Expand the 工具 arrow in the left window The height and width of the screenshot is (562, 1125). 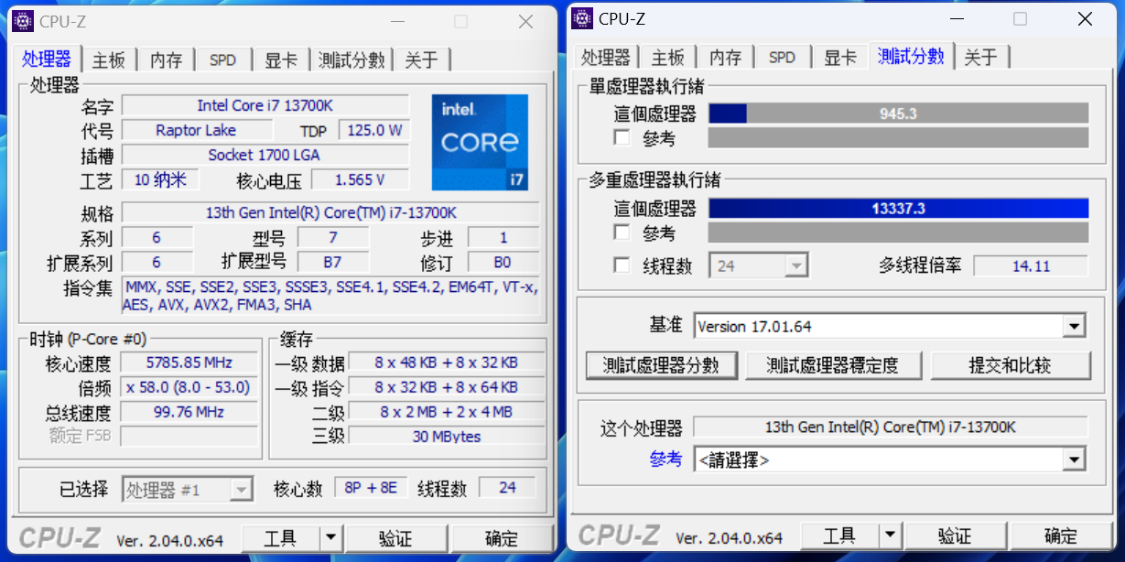331,537
